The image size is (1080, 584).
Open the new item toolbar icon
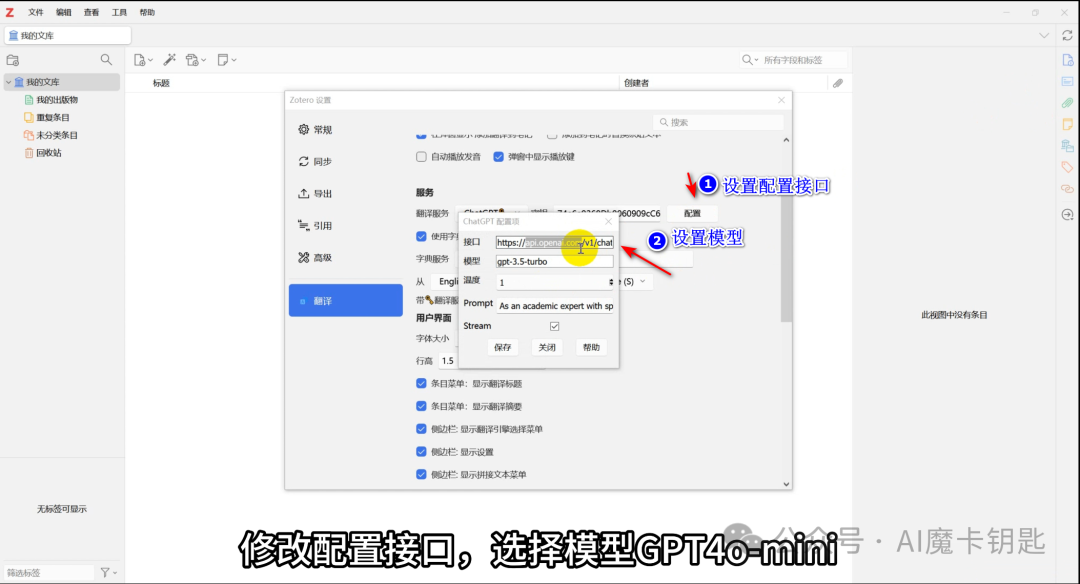point(140,60)
